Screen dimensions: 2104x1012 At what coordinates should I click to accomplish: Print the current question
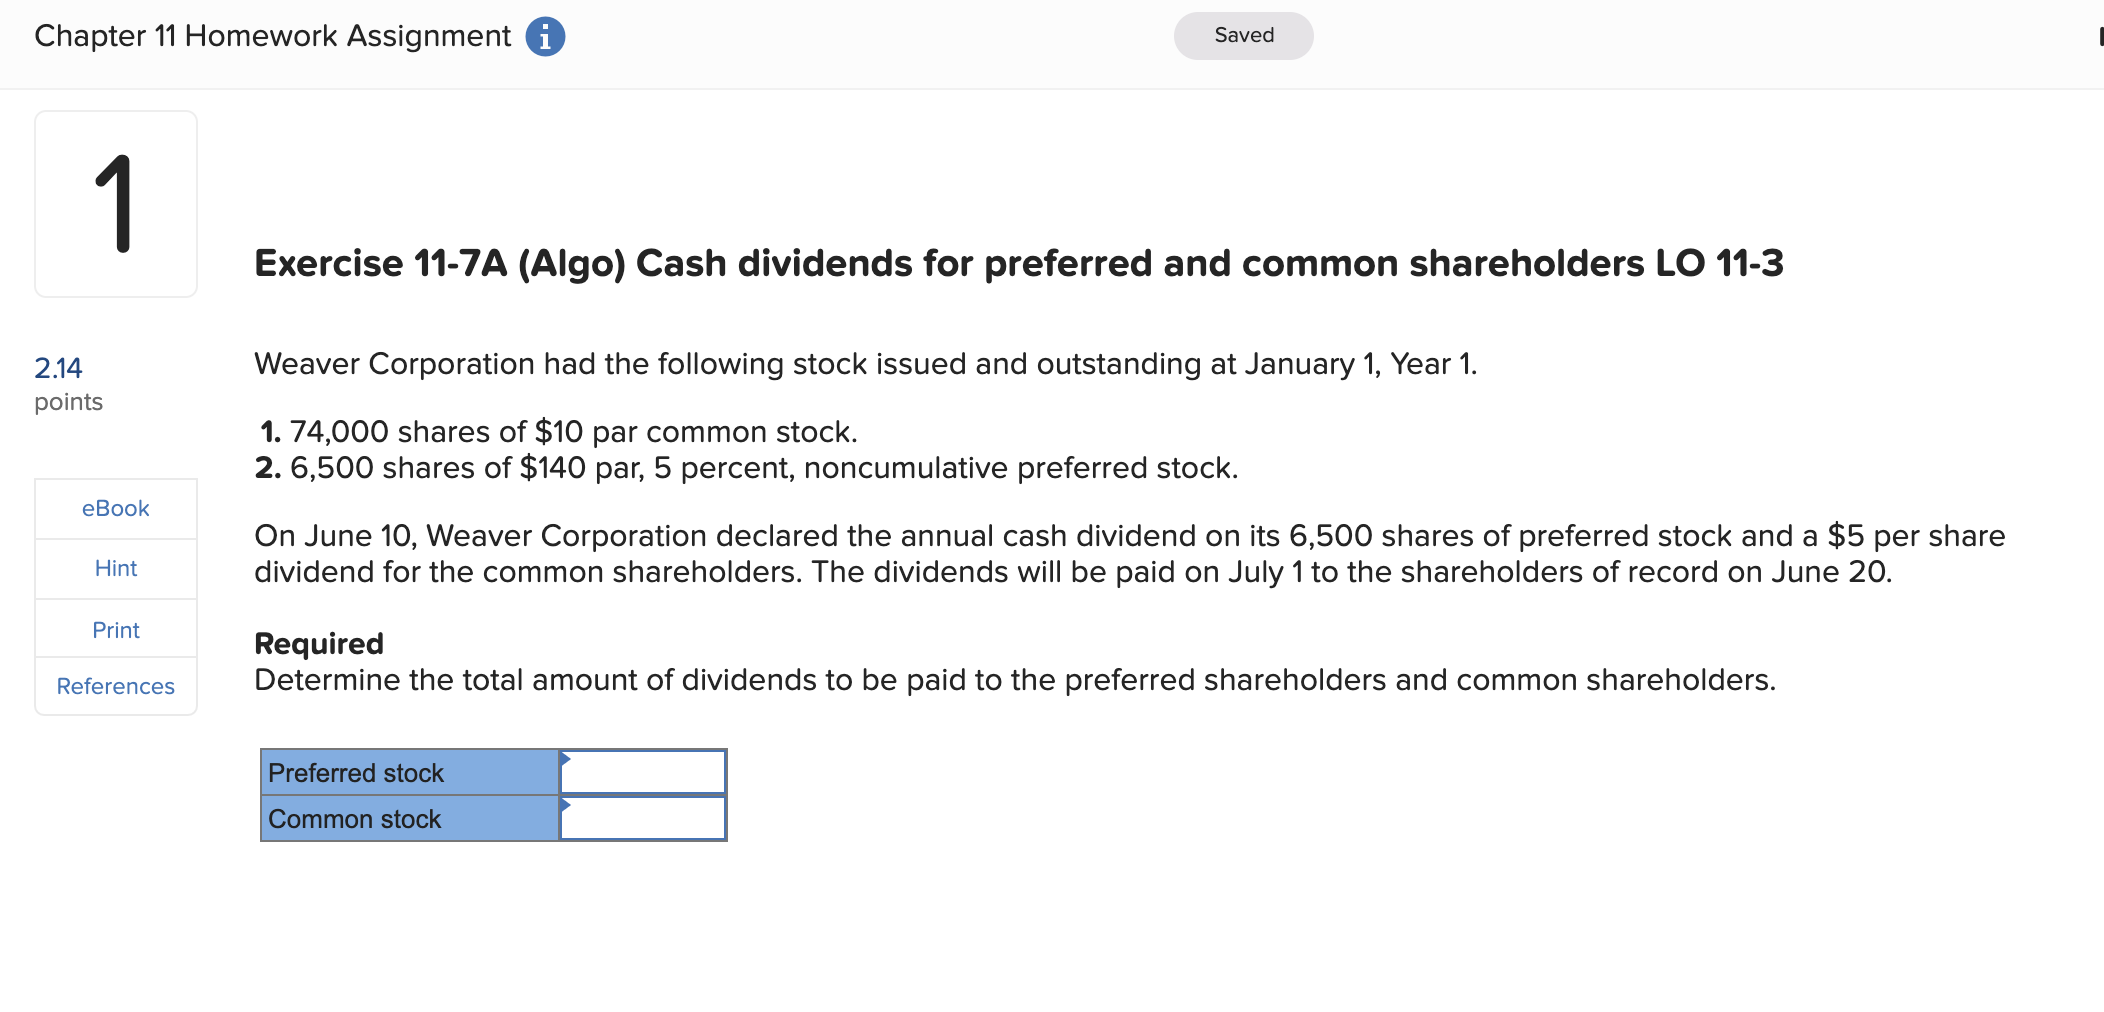(x=116, y=630)
